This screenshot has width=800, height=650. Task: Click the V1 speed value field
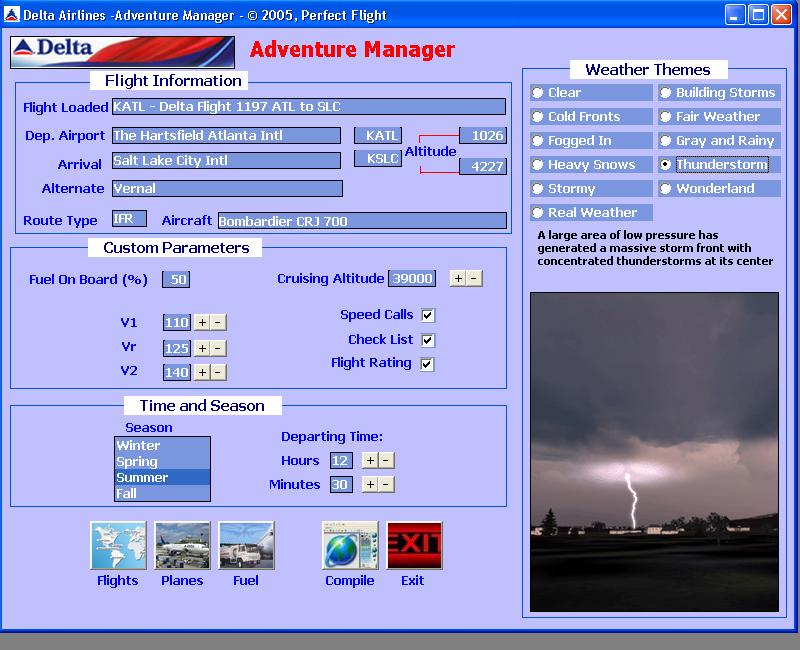tap(177, 322)
